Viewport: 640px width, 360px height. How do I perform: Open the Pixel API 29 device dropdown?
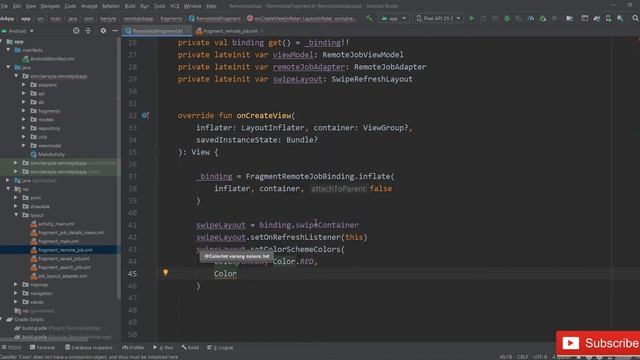(x=438, y=18)
